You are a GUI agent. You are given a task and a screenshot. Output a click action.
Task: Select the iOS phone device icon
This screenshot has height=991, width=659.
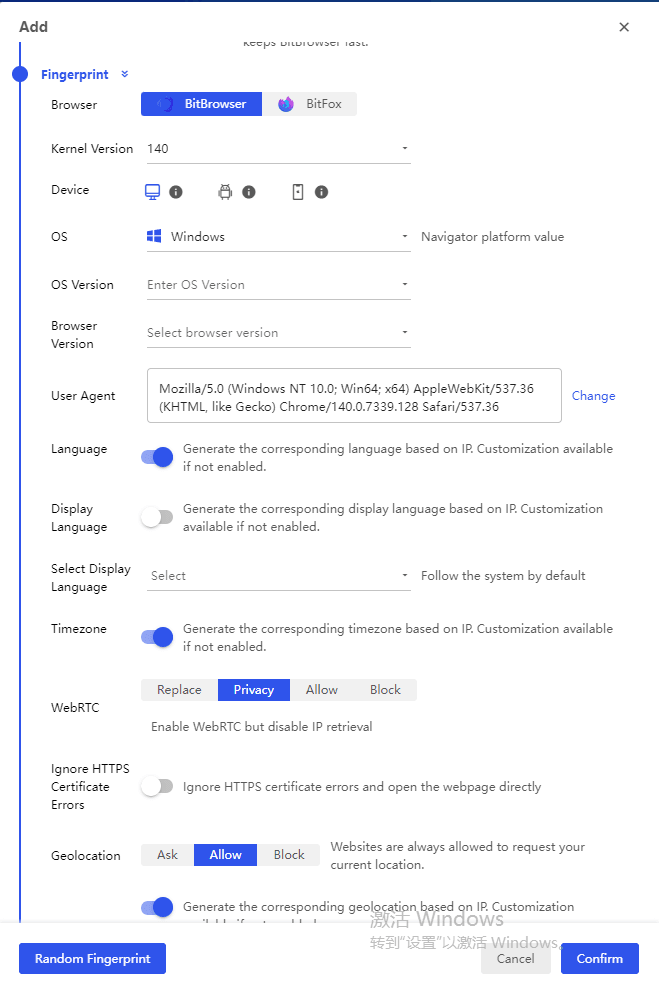[x=298, y=192]
